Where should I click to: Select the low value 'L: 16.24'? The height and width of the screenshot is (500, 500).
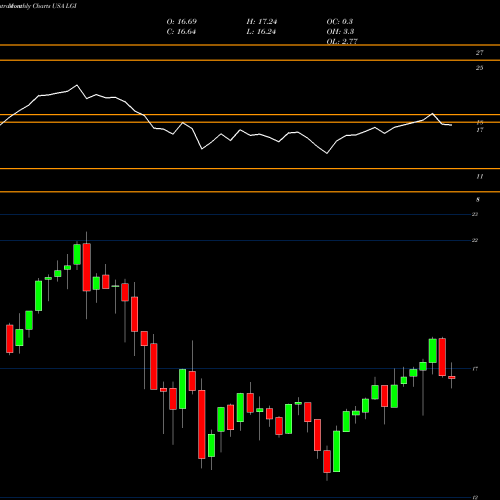pyautogui.click(x=261, y=32)
